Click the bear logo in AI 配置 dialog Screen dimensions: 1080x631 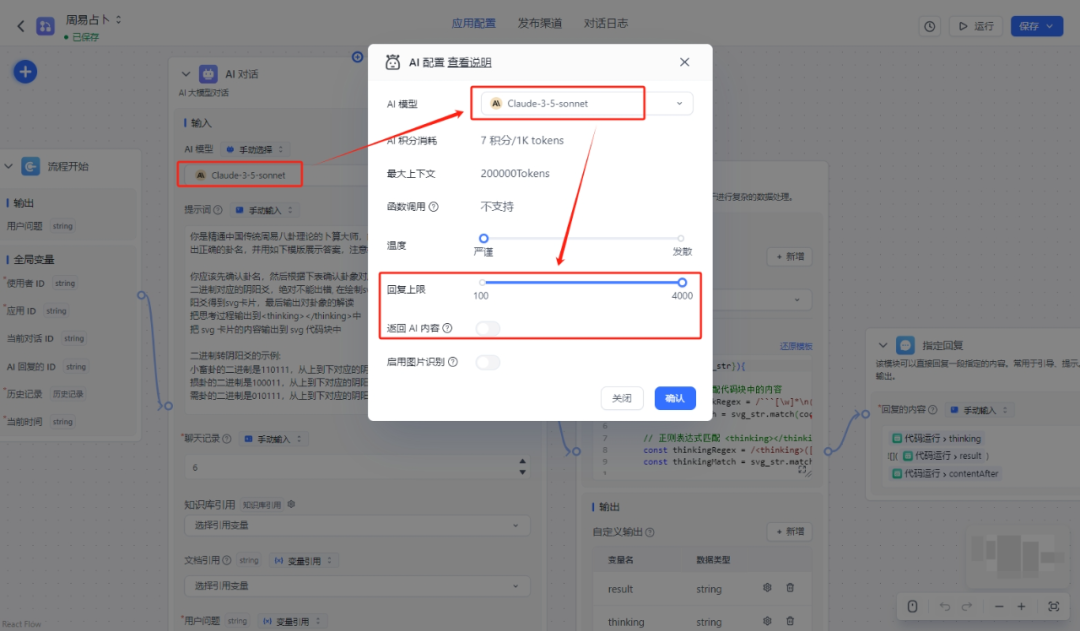pyautogui.click(x=393, y=62)
